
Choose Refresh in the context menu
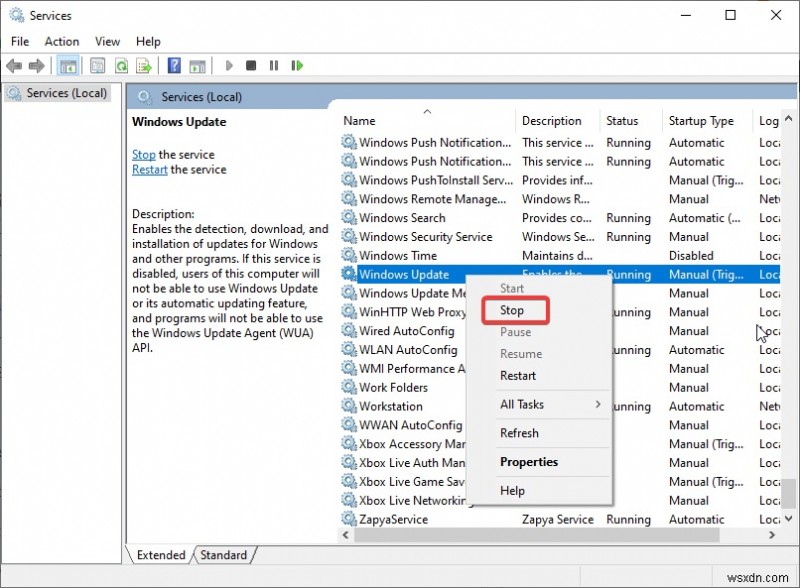tap(538, 433)
